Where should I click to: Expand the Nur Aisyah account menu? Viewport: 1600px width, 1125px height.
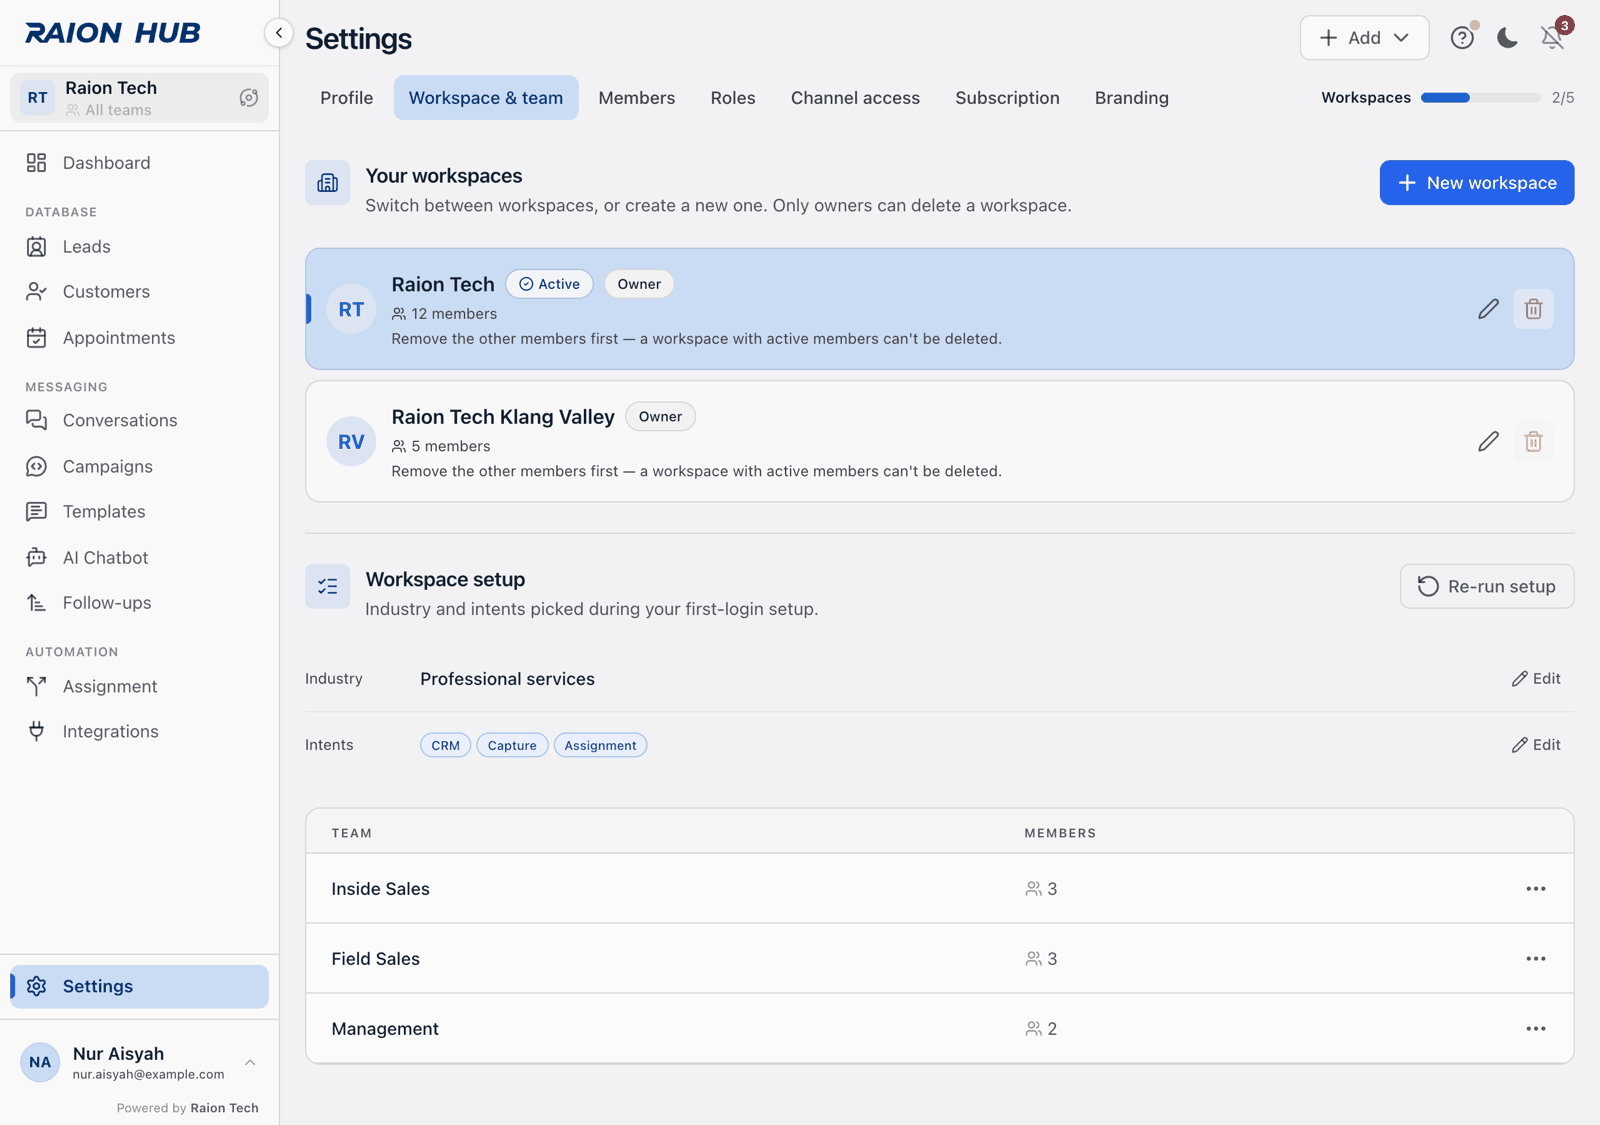(139, 1062)
